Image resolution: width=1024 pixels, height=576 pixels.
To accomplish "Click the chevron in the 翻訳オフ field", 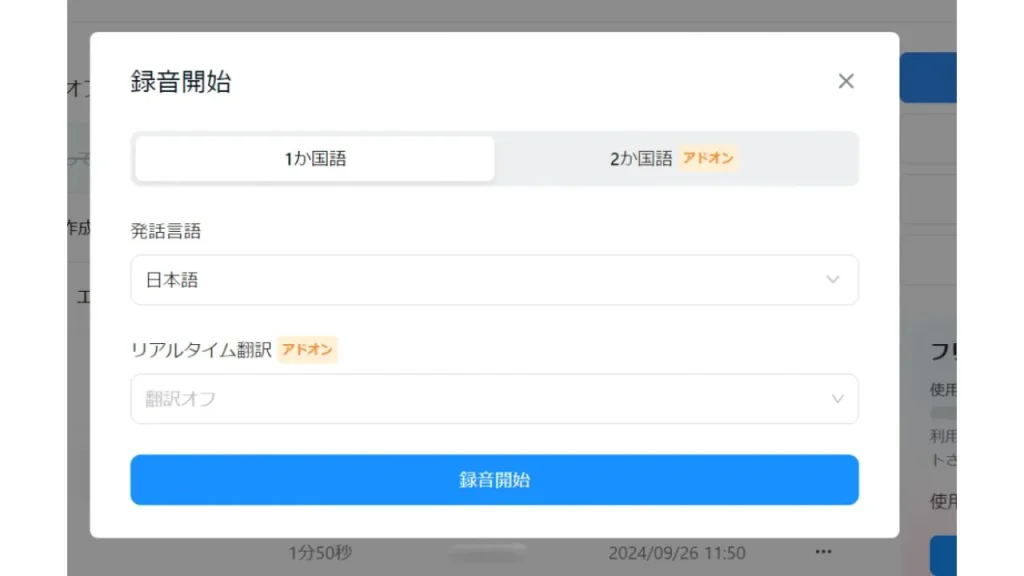I will [x=837, y=398].
